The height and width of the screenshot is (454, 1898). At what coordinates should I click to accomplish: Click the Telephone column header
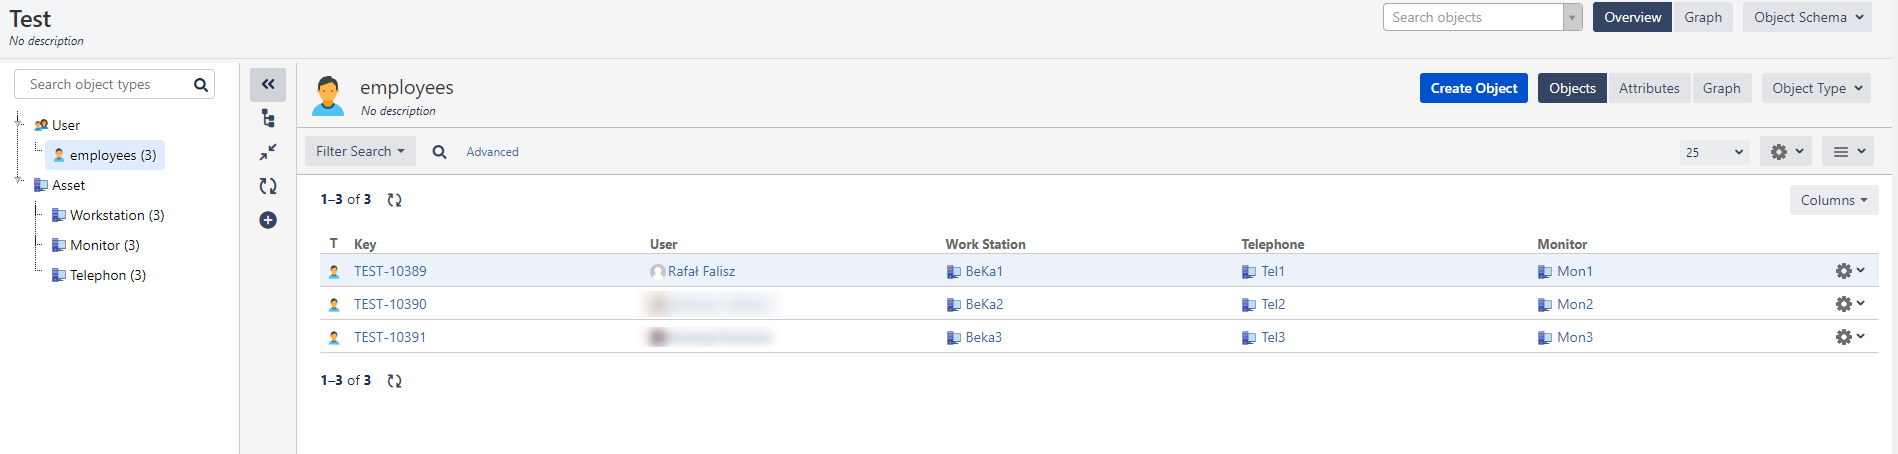[x=1273, y=244]
